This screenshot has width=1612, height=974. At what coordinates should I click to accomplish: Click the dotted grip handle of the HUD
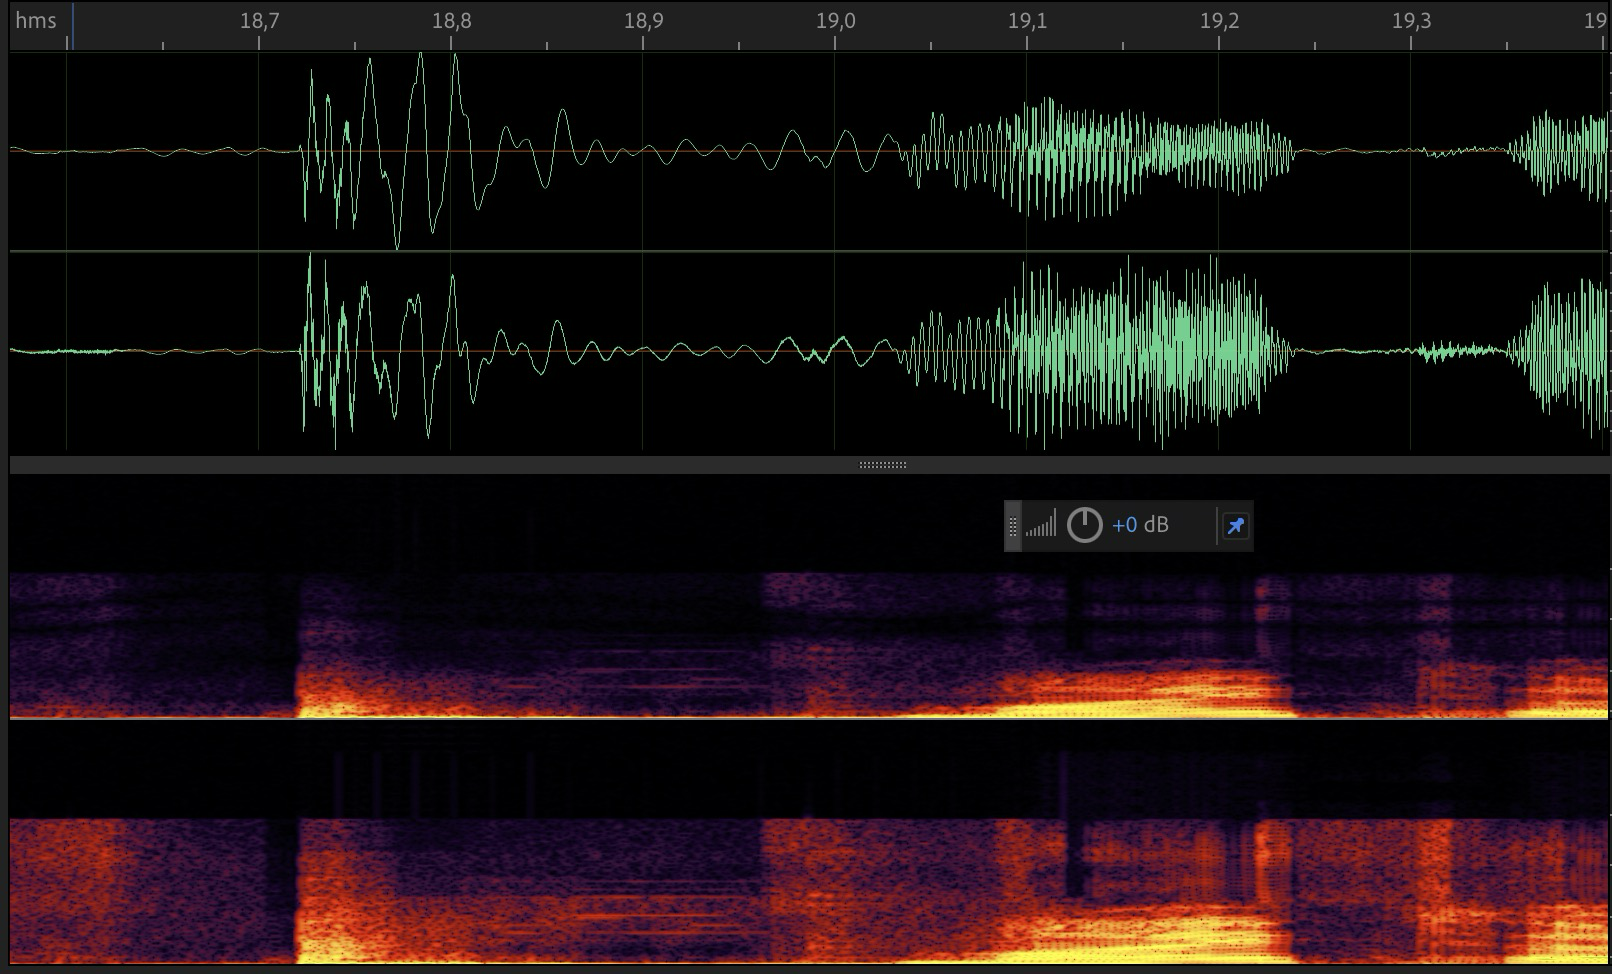pyautogui.click(x=1013, y=526)
